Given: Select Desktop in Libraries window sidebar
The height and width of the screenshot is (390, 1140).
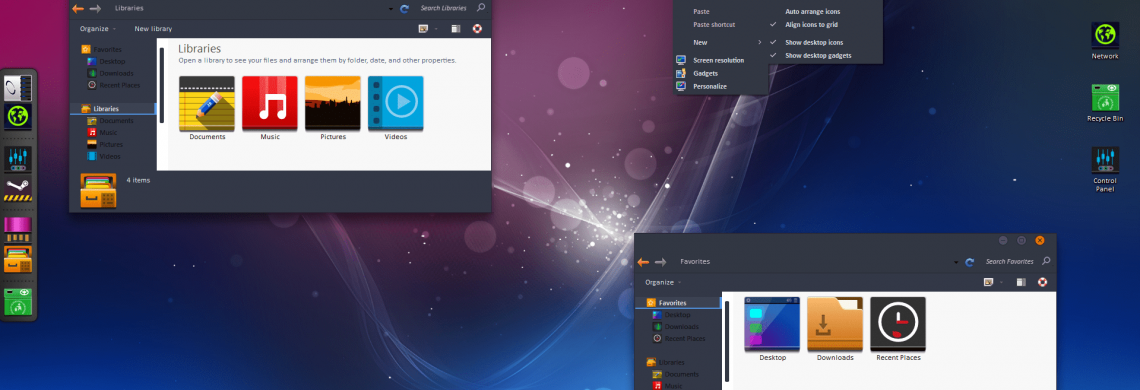Looking at the screenshot, I should coord(107,62).
